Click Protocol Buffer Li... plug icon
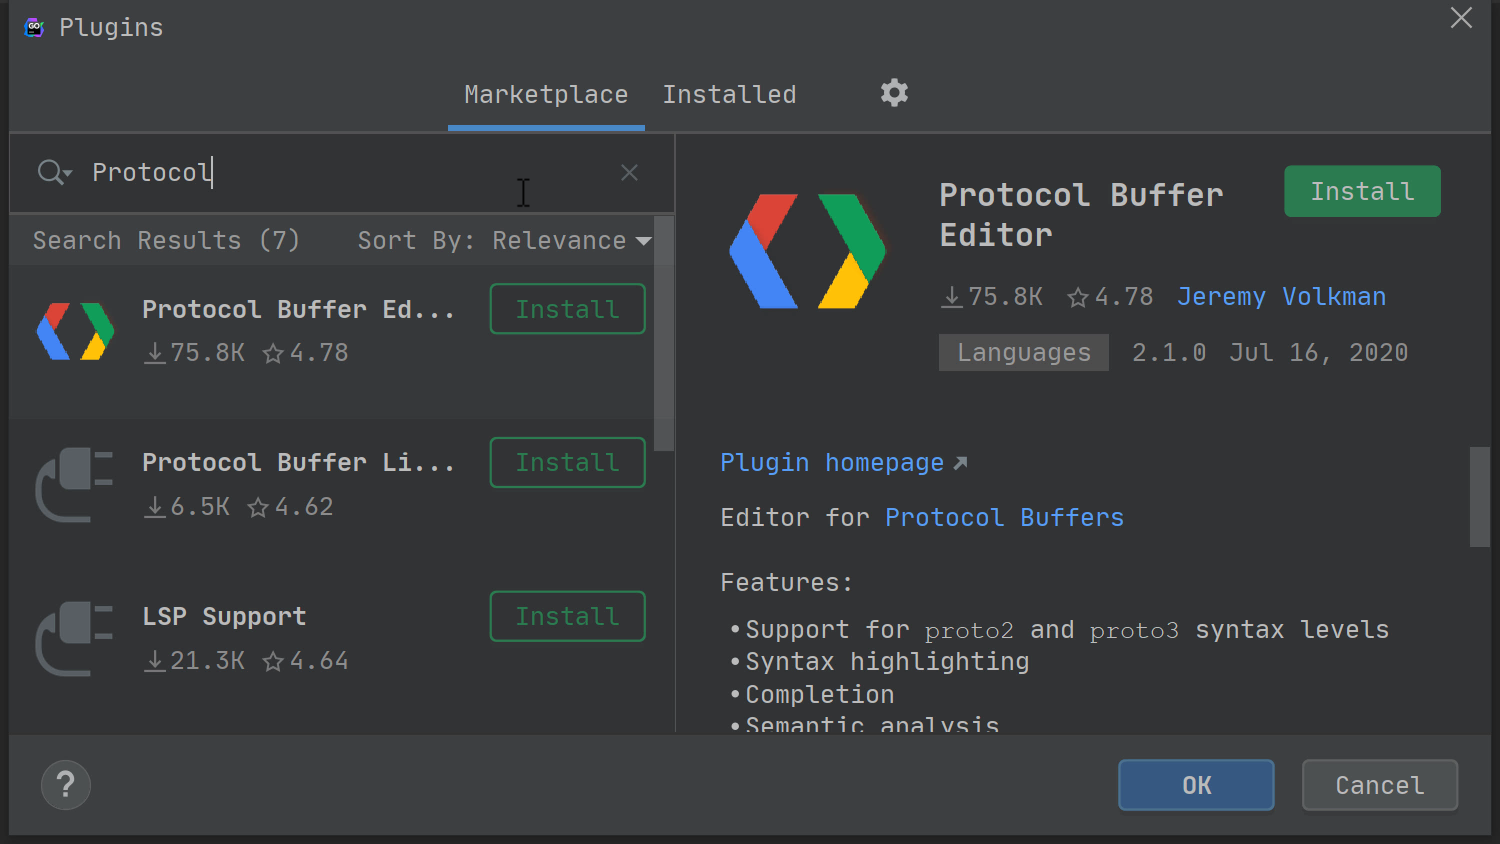This screenshot has height=844, width=1500. (x=75, y=485)
